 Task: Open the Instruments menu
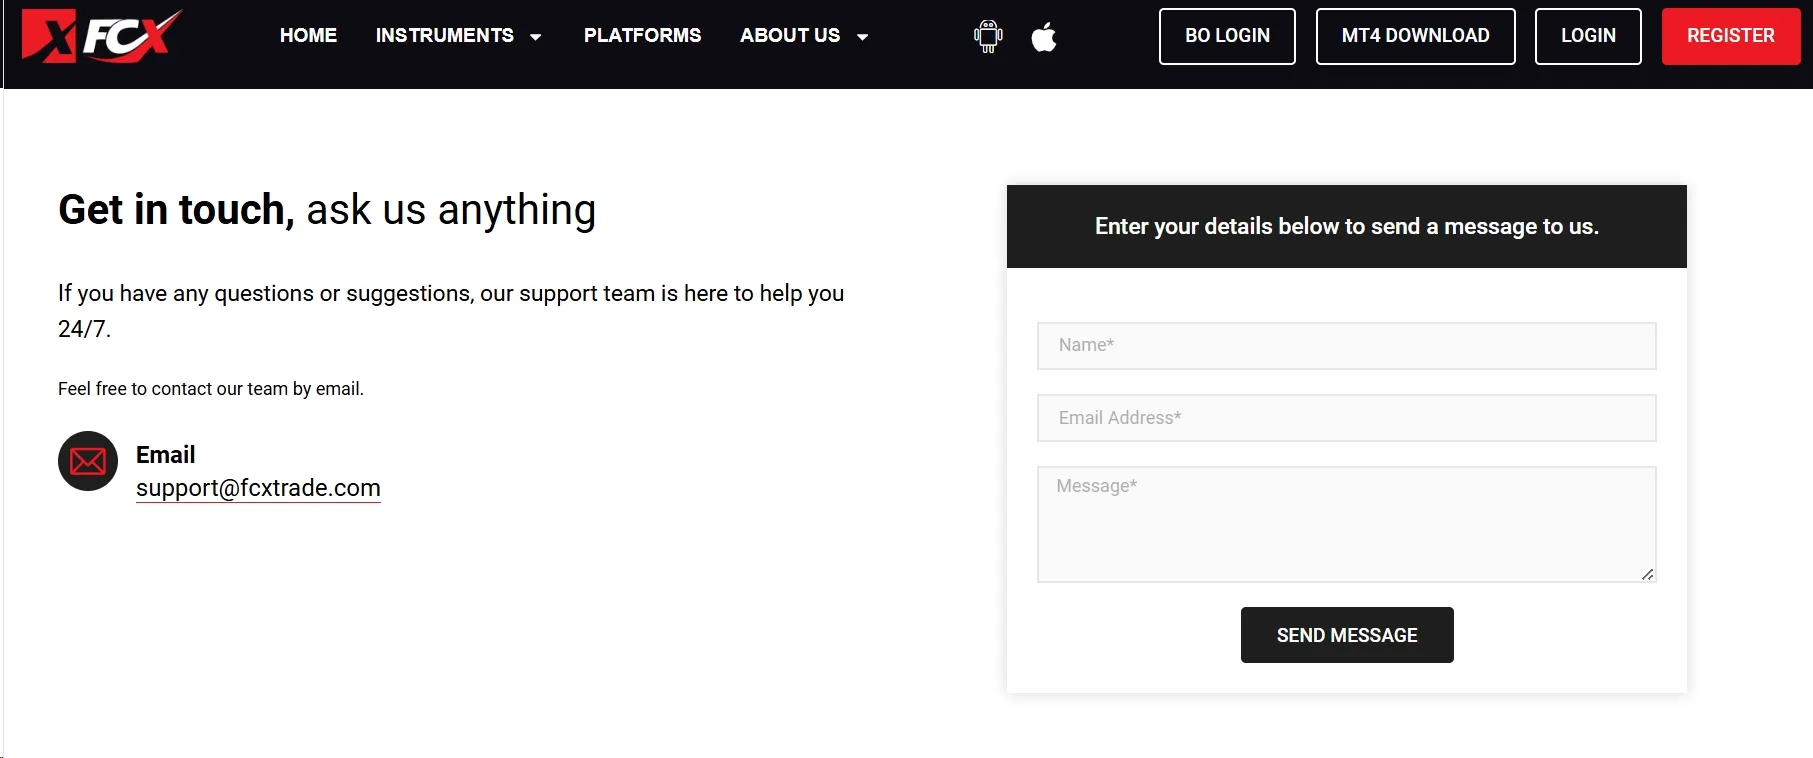[445, 35]
